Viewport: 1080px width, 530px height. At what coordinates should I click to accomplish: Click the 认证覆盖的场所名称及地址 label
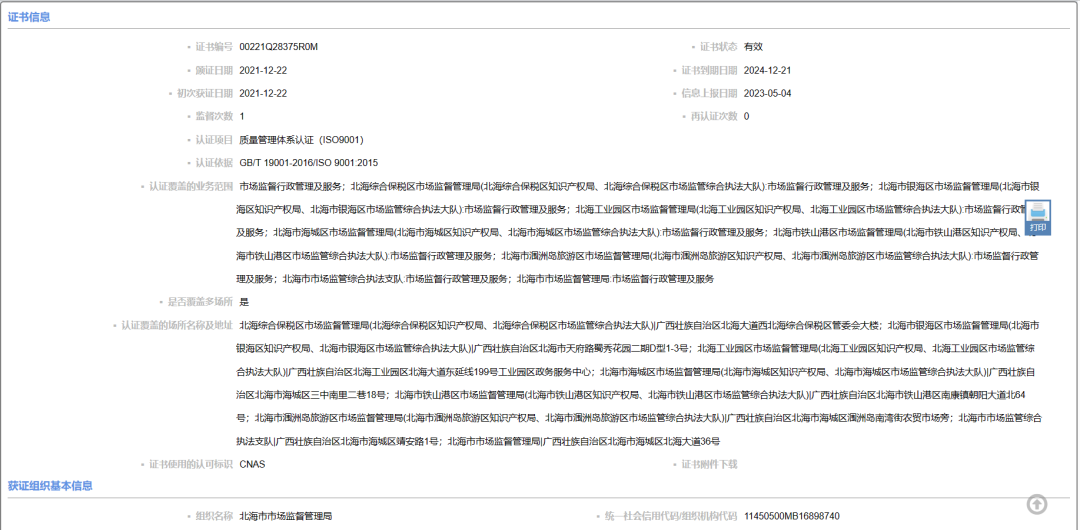click(x=176, y=325)
